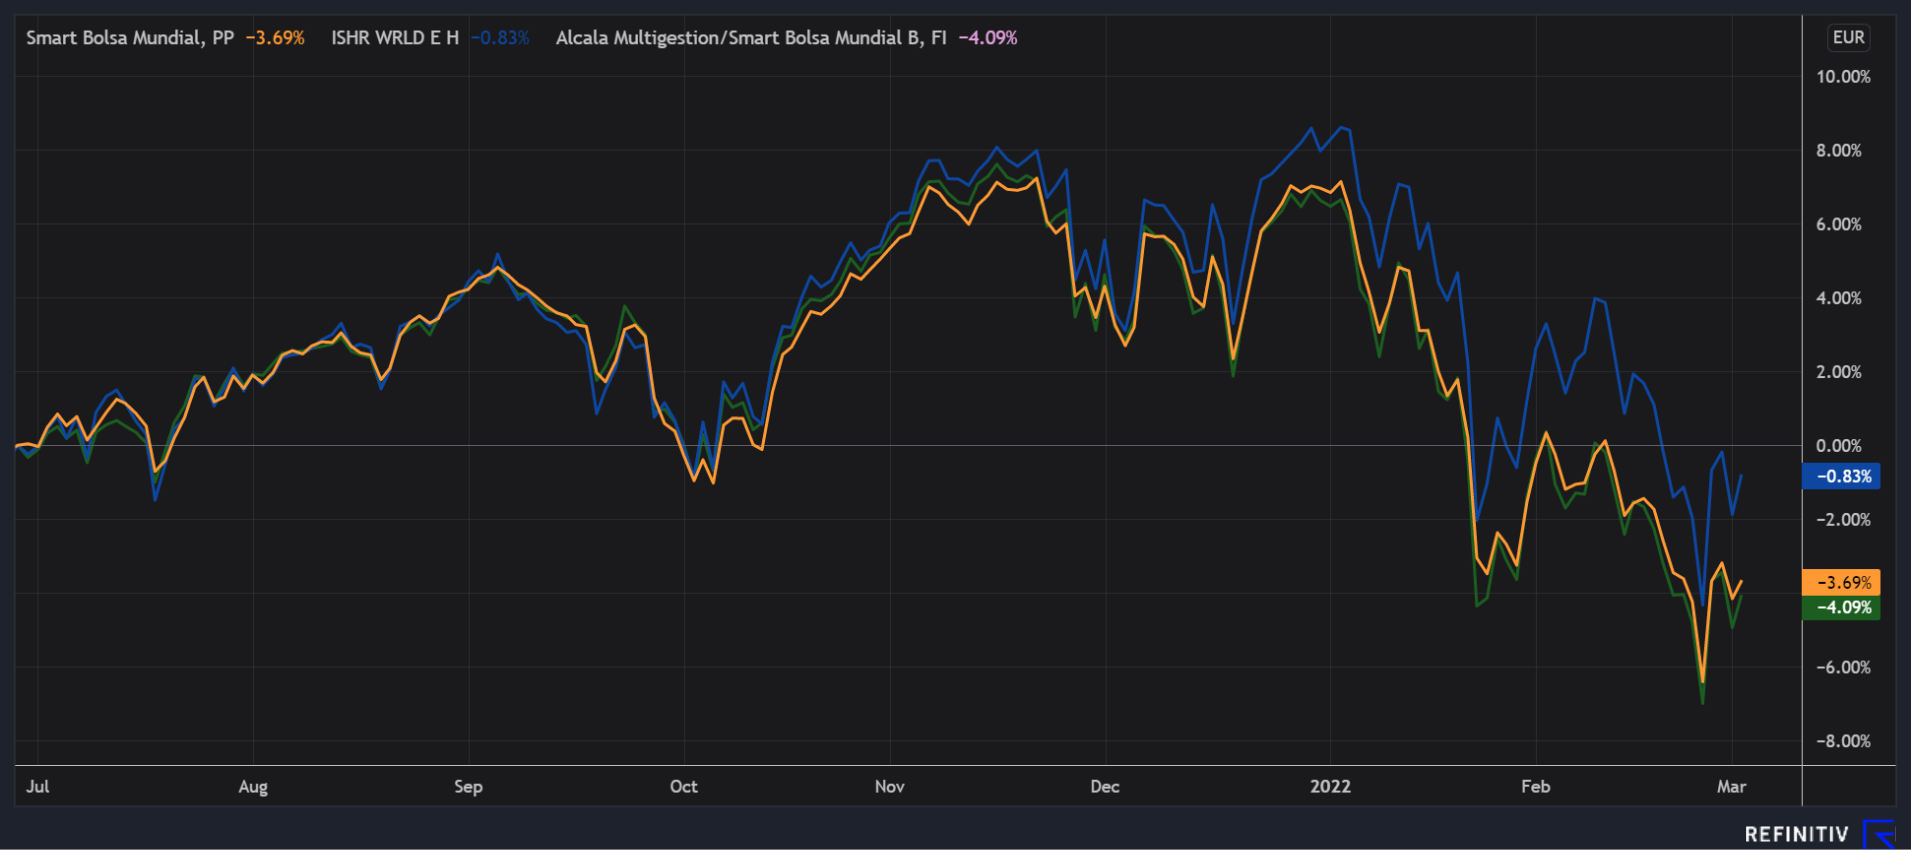Select the Alcala Multigestion/Smart Bolsa Mundial B legend
Screen dimensions: 1911x850
coord(751,38)
